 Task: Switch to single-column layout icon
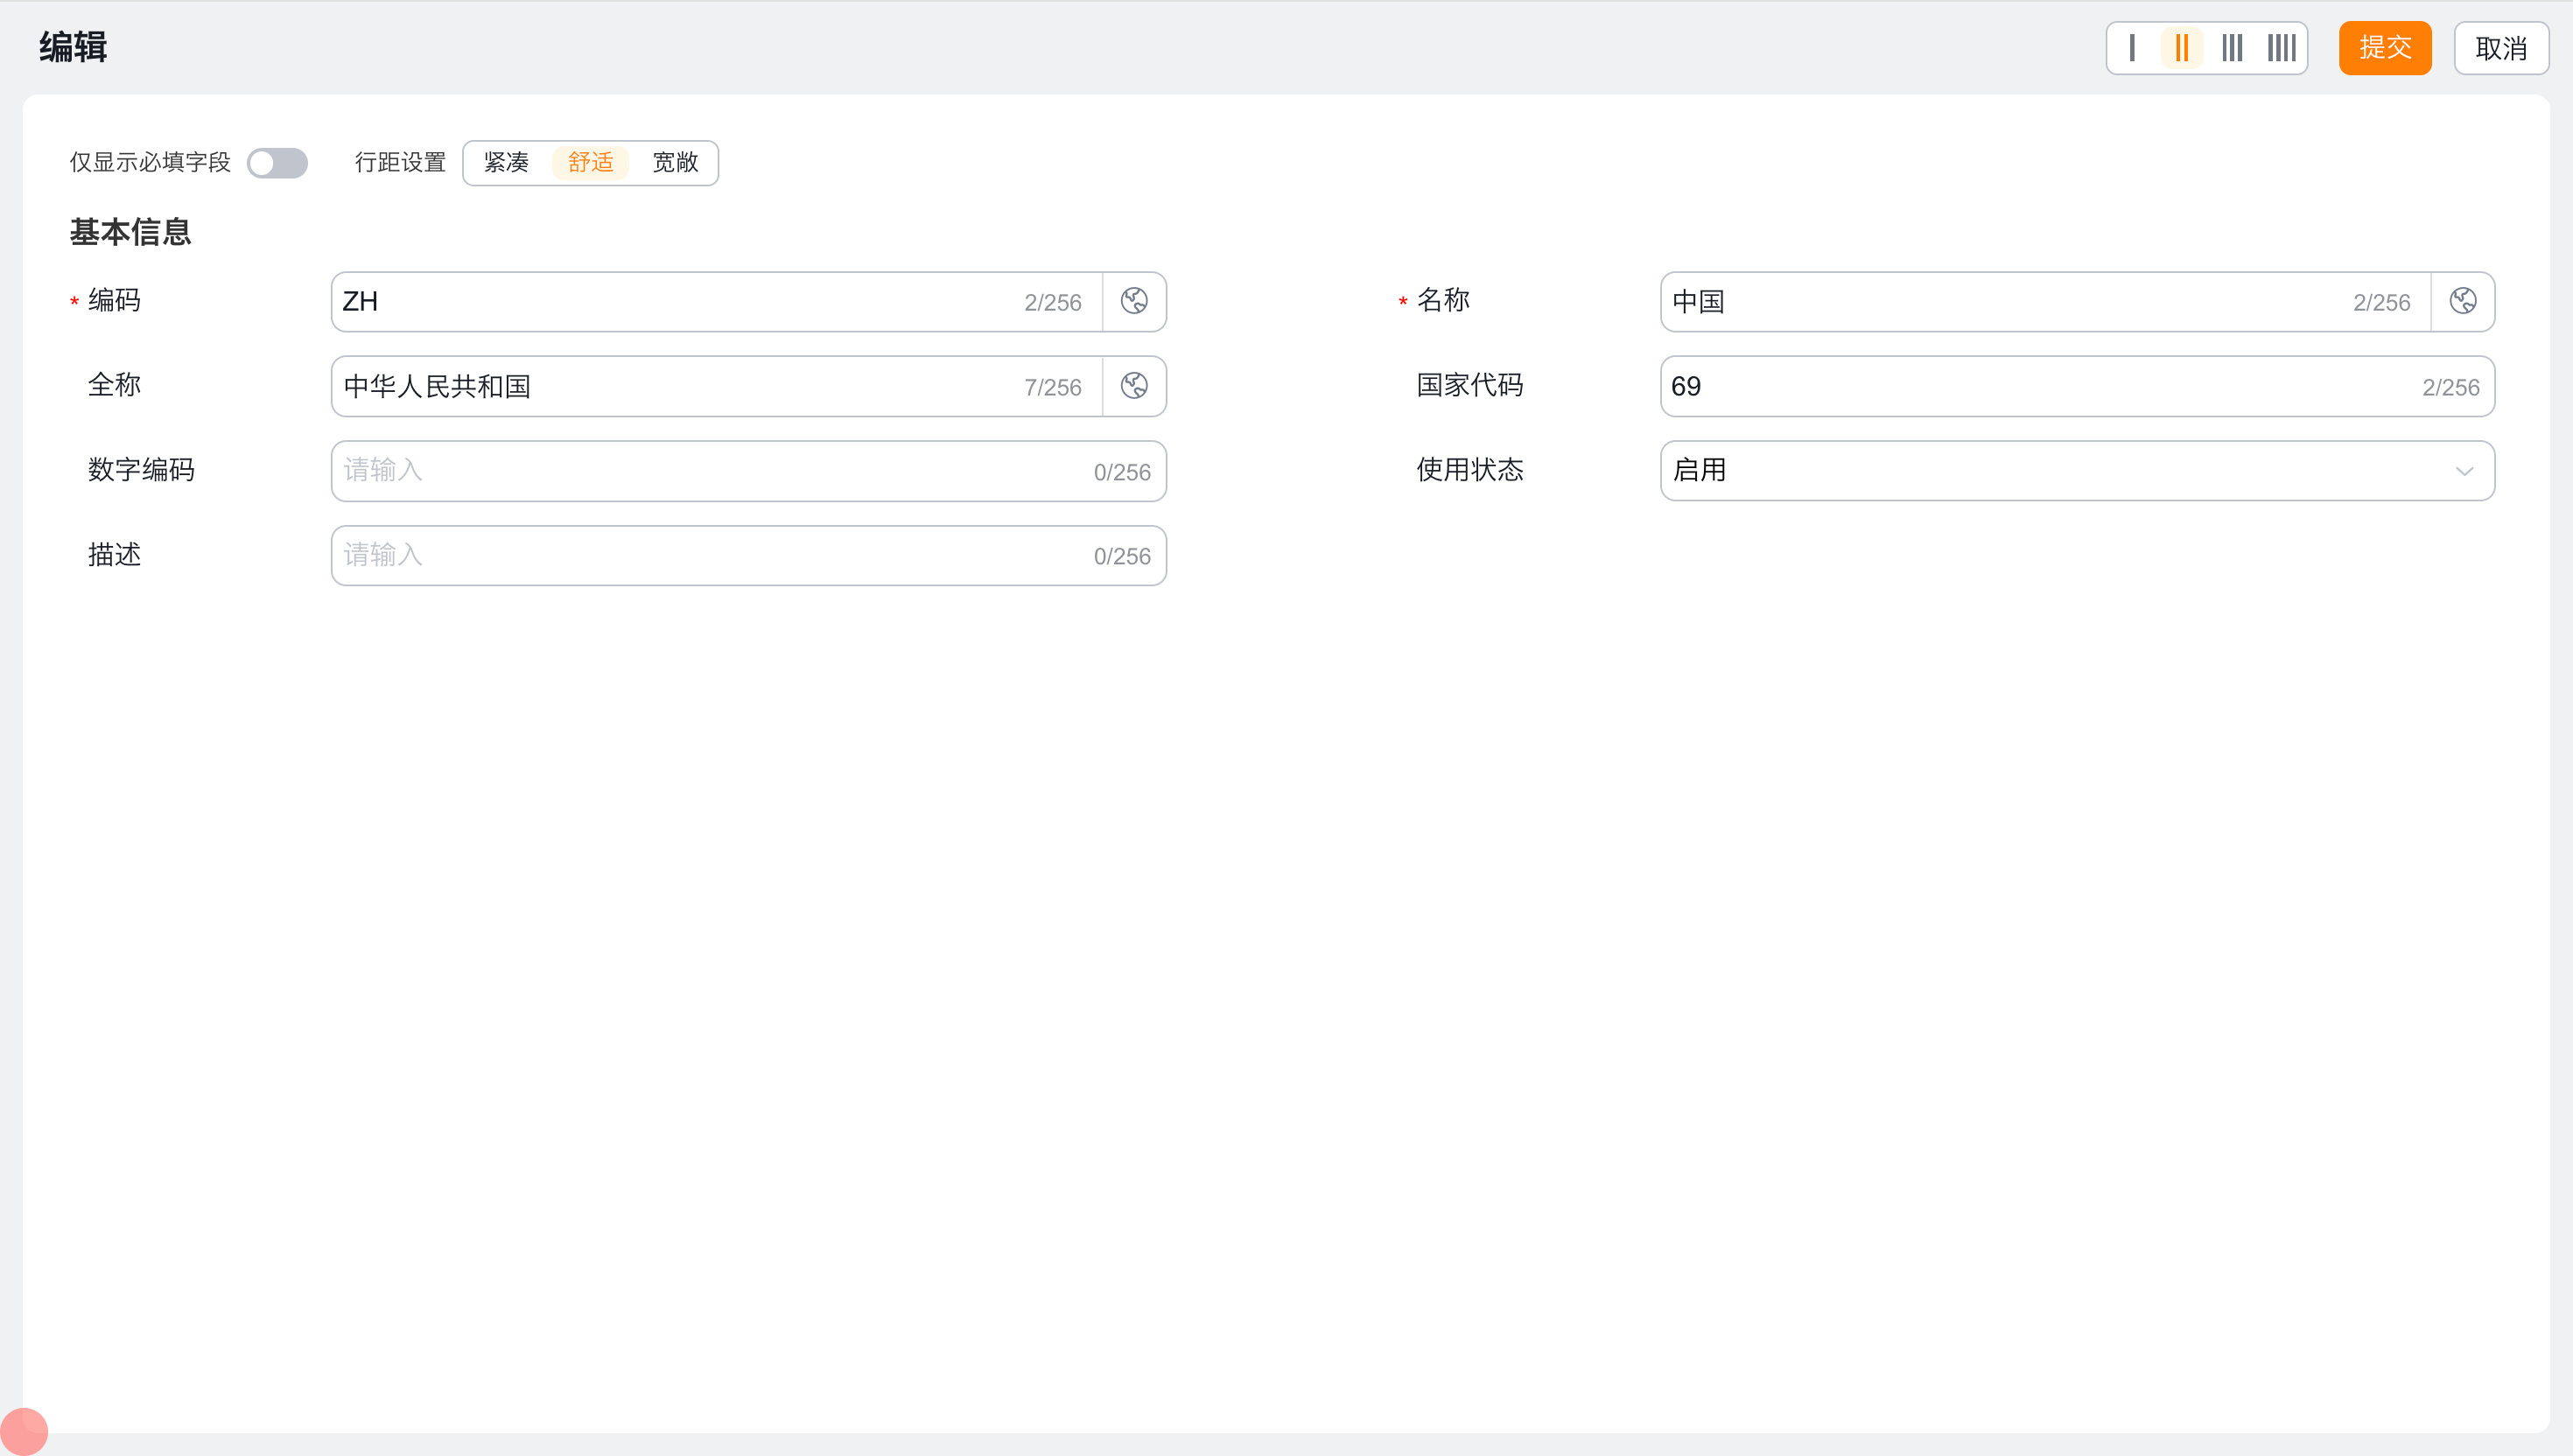(2132, 48)
